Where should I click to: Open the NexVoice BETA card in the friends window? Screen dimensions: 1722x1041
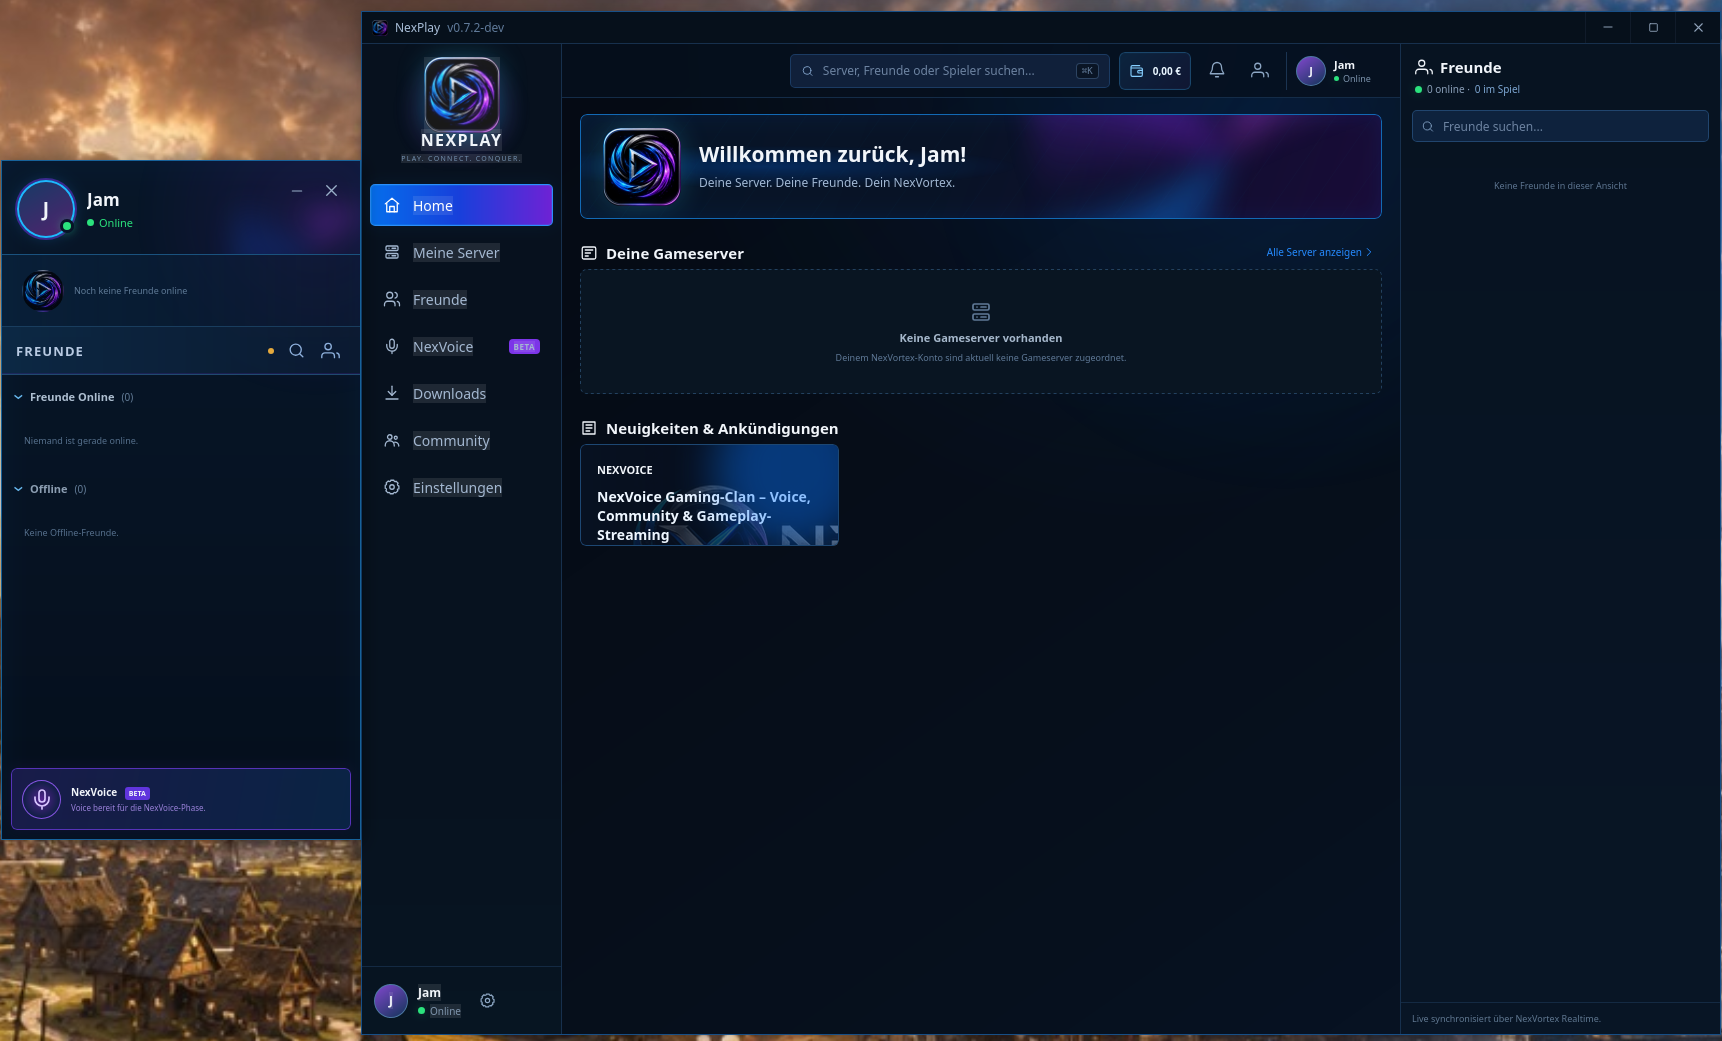(181, 799)
